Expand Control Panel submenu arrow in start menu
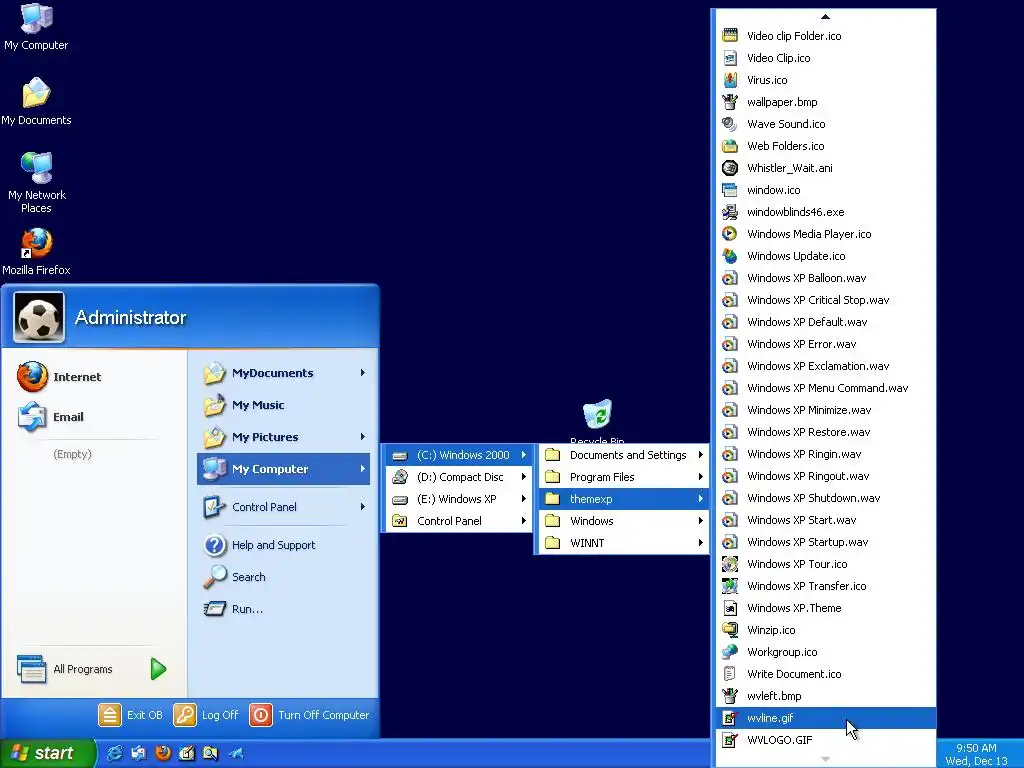This screenshot has width=1024, height=768. 362,507
